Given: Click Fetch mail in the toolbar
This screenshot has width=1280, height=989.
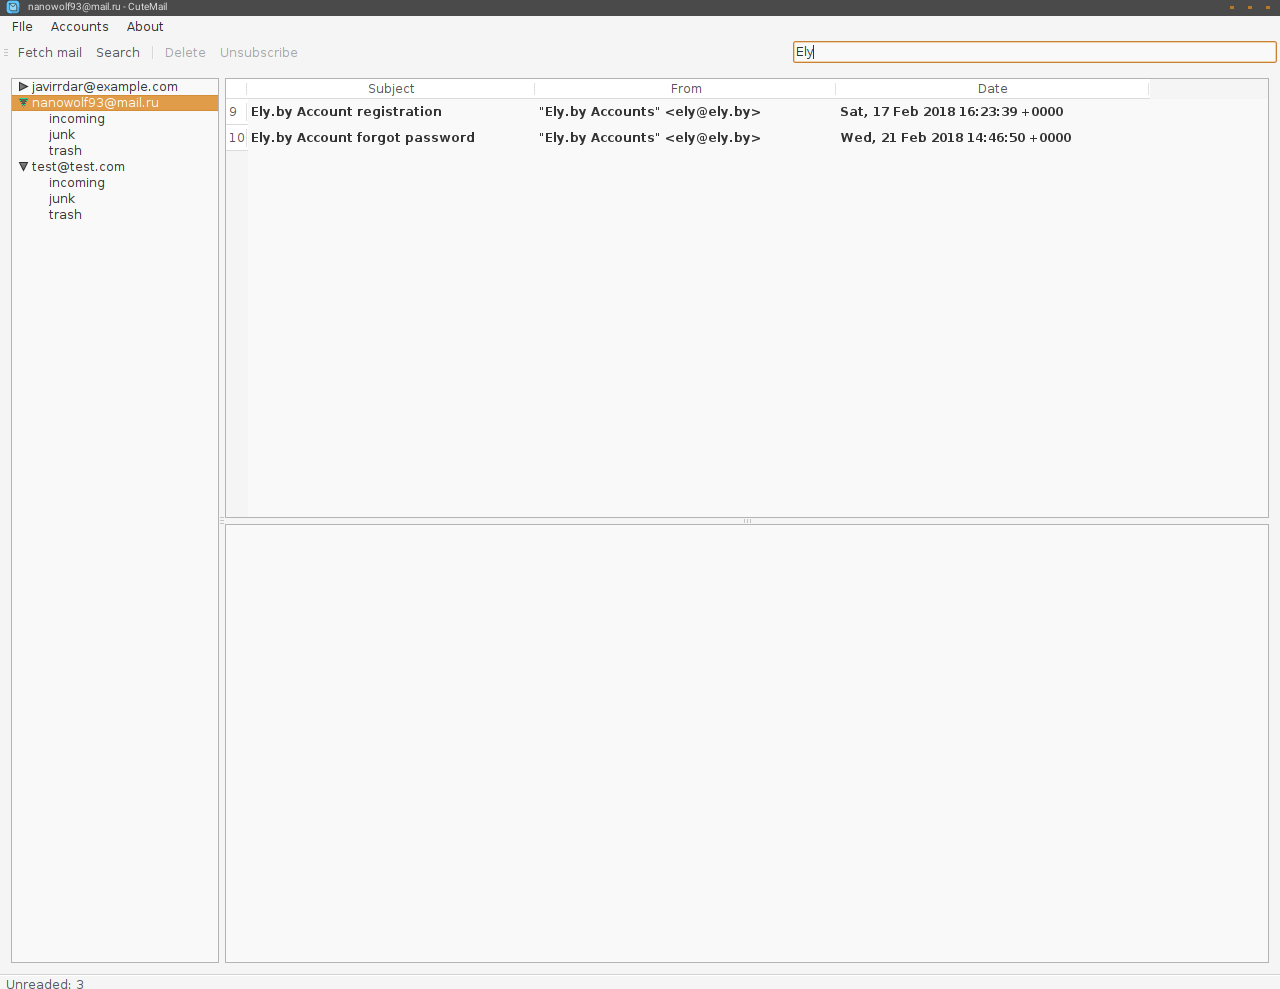Looking at the screenshot, I should [x=50, y=53].
